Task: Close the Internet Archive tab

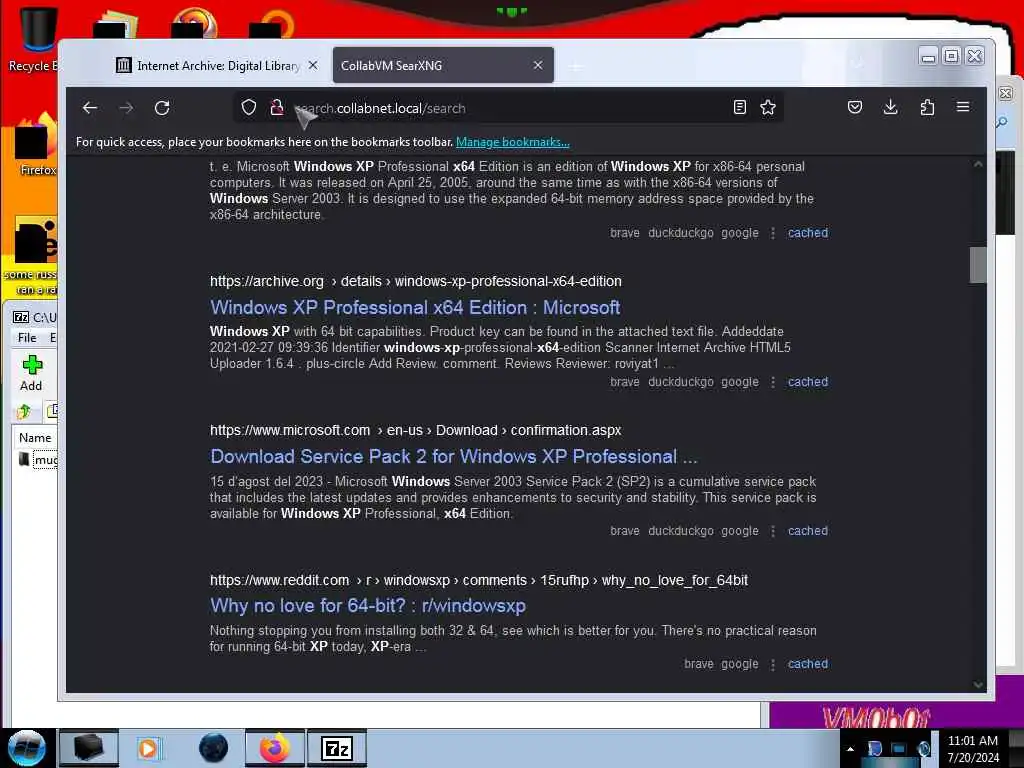Action: [x=313, y=65]
